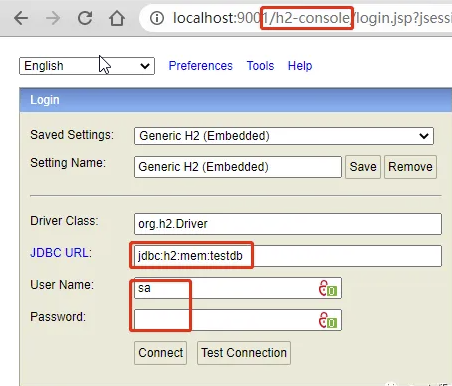Open the Help menu link
Viewport: 452px width, 386px height.
pyautogui.click(x=300, y=66)
